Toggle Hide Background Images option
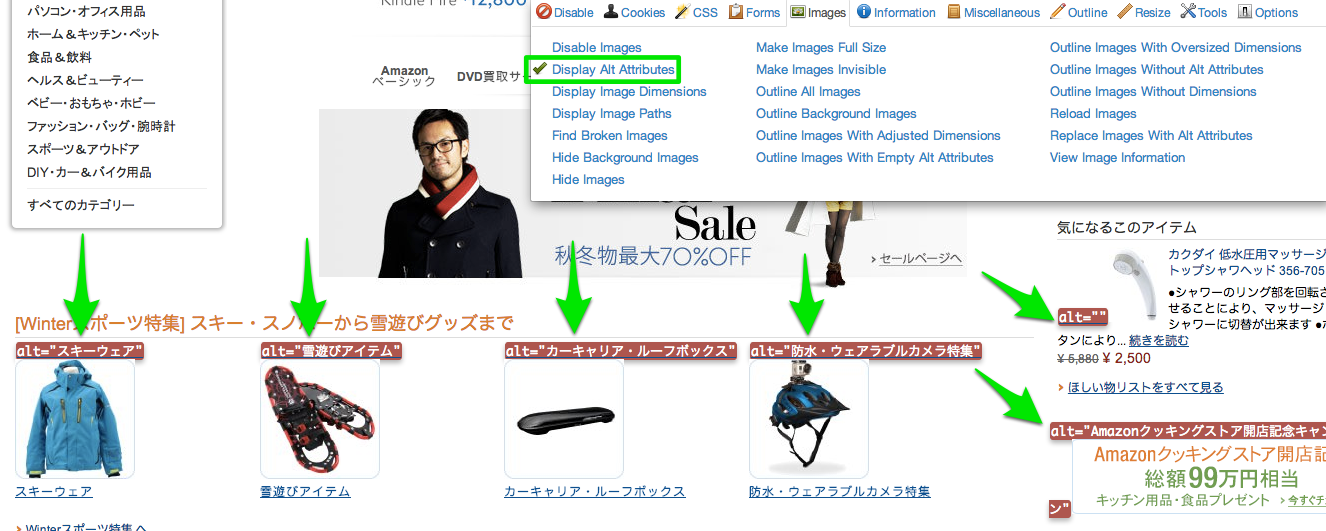 [x=625, y=157]
